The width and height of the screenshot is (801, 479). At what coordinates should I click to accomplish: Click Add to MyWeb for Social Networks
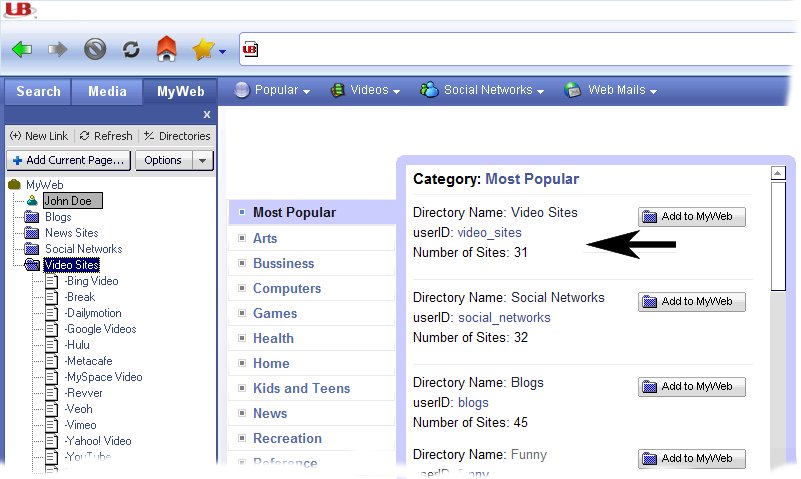pos(692,302)
